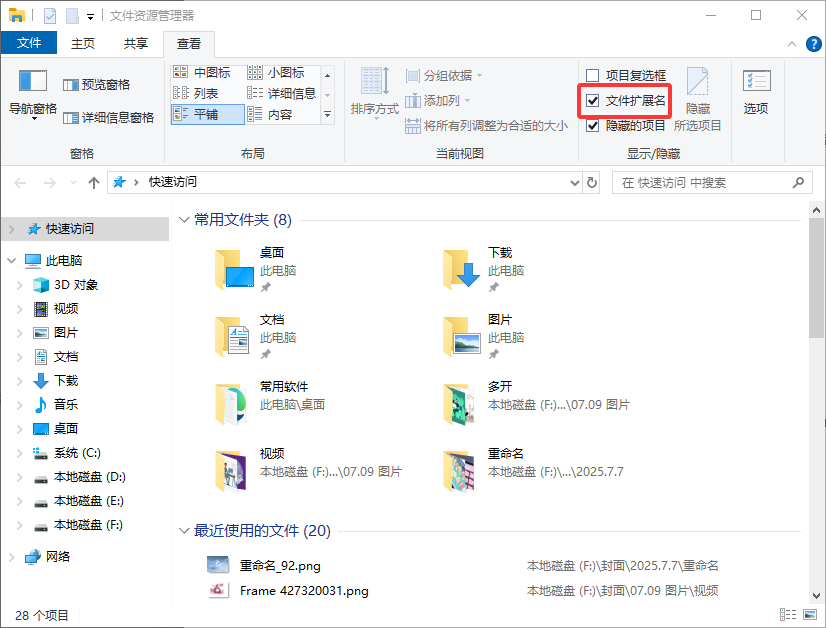
Task: Expand the 3D Objects tree node
Action: (20, 285)
